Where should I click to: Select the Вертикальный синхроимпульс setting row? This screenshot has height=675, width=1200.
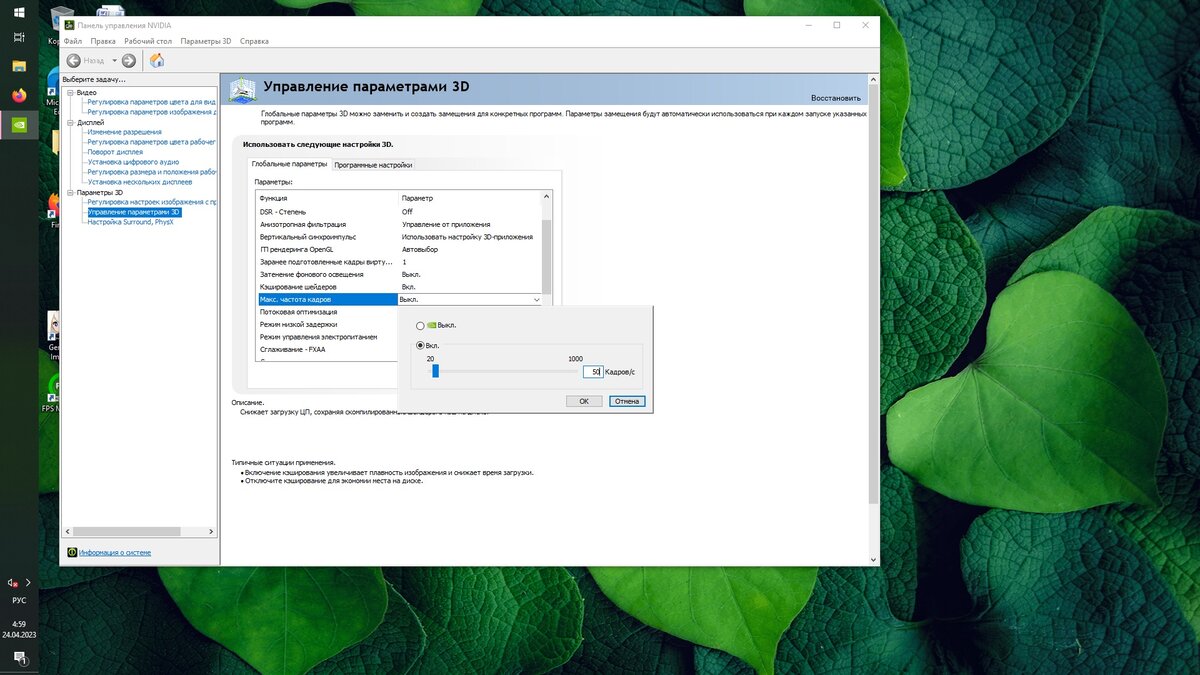point(399,237)
